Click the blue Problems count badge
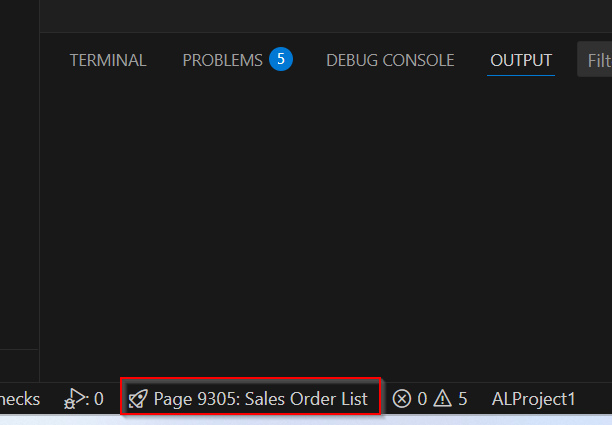Screen dimensions: 612x425 (280, 59)
